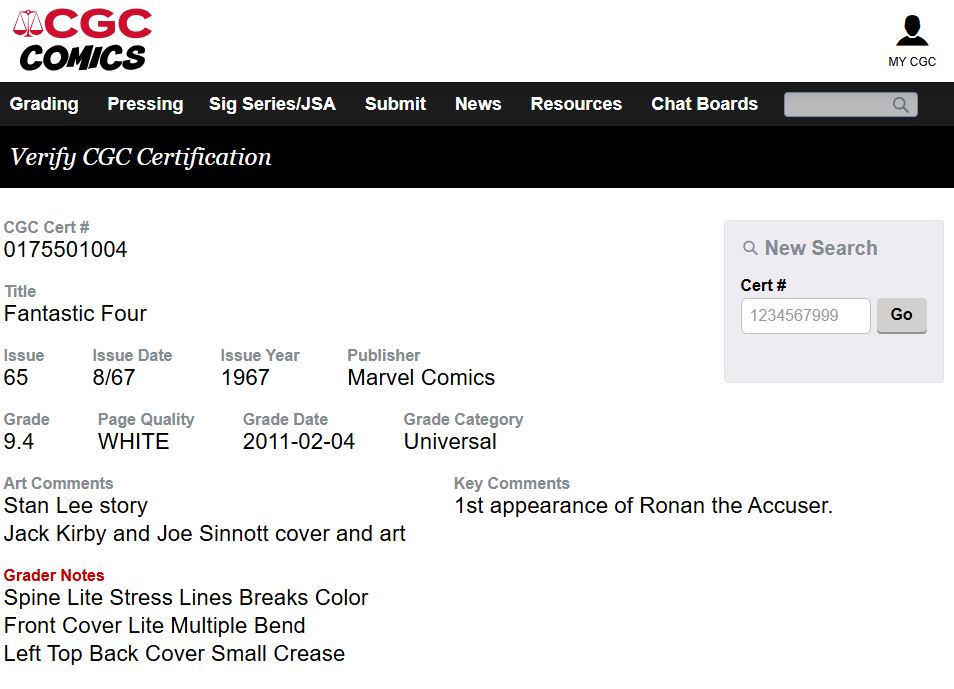The image size is (954, 689).
Task: Click the New Search magnifier icon
Action: pyautogui.click(x=750, y=248)
